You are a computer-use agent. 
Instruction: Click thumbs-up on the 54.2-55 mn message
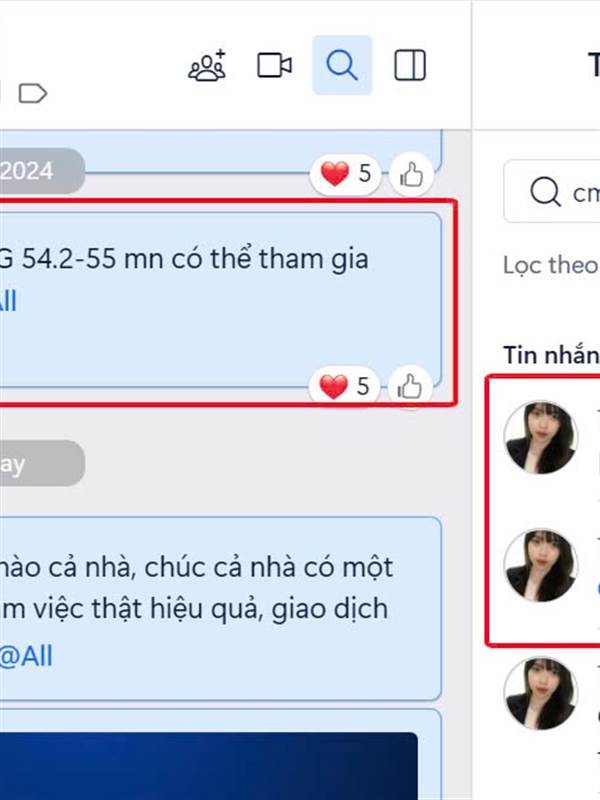pos(410,387)
